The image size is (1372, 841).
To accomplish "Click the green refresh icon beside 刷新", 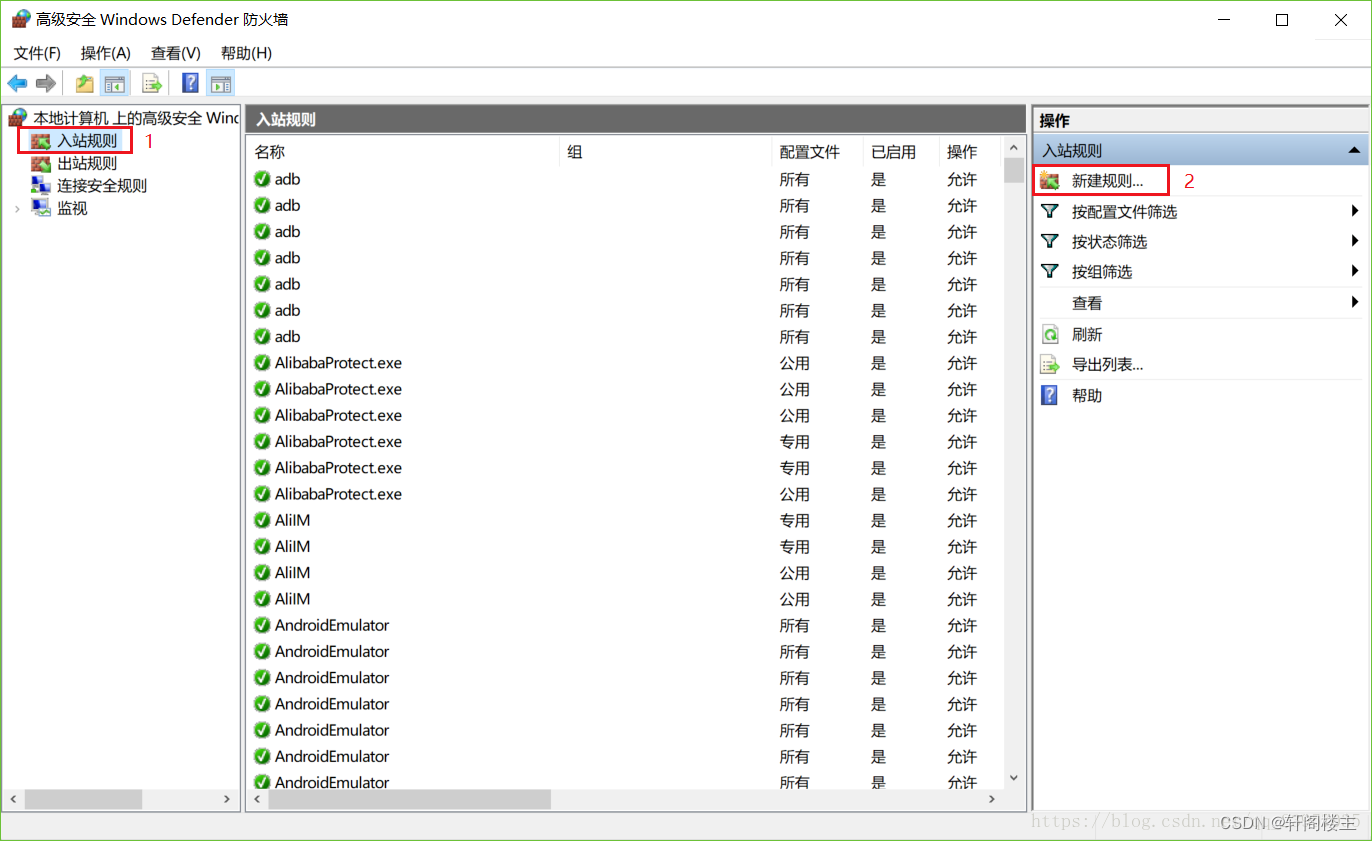I will (x=1050, y=334).
